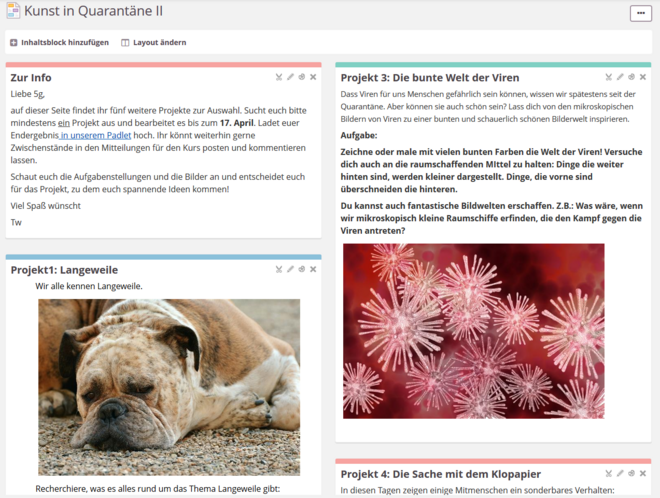
Task: Edit the Projekt 4 Klopapier block
Action: 620,473
